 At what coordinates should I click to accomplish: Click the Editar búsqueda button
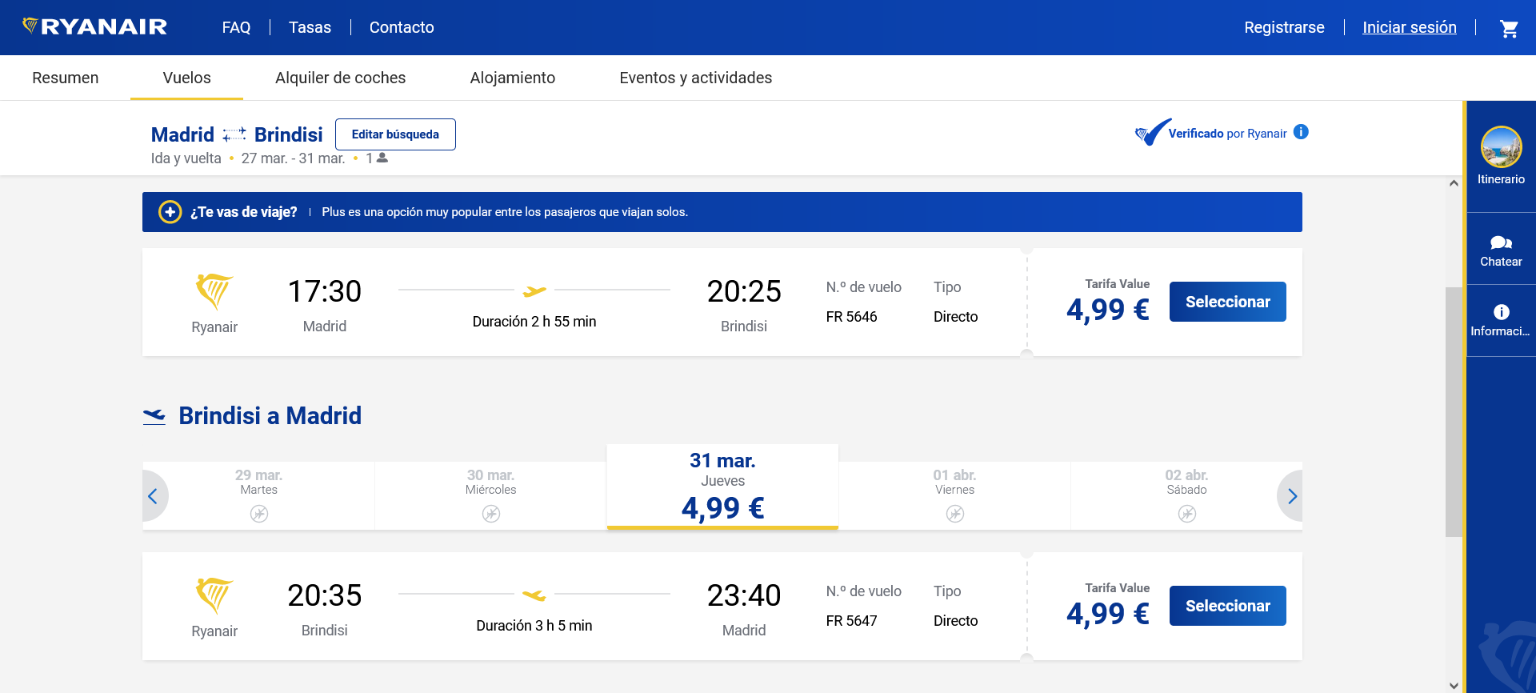tap(395, 135)
